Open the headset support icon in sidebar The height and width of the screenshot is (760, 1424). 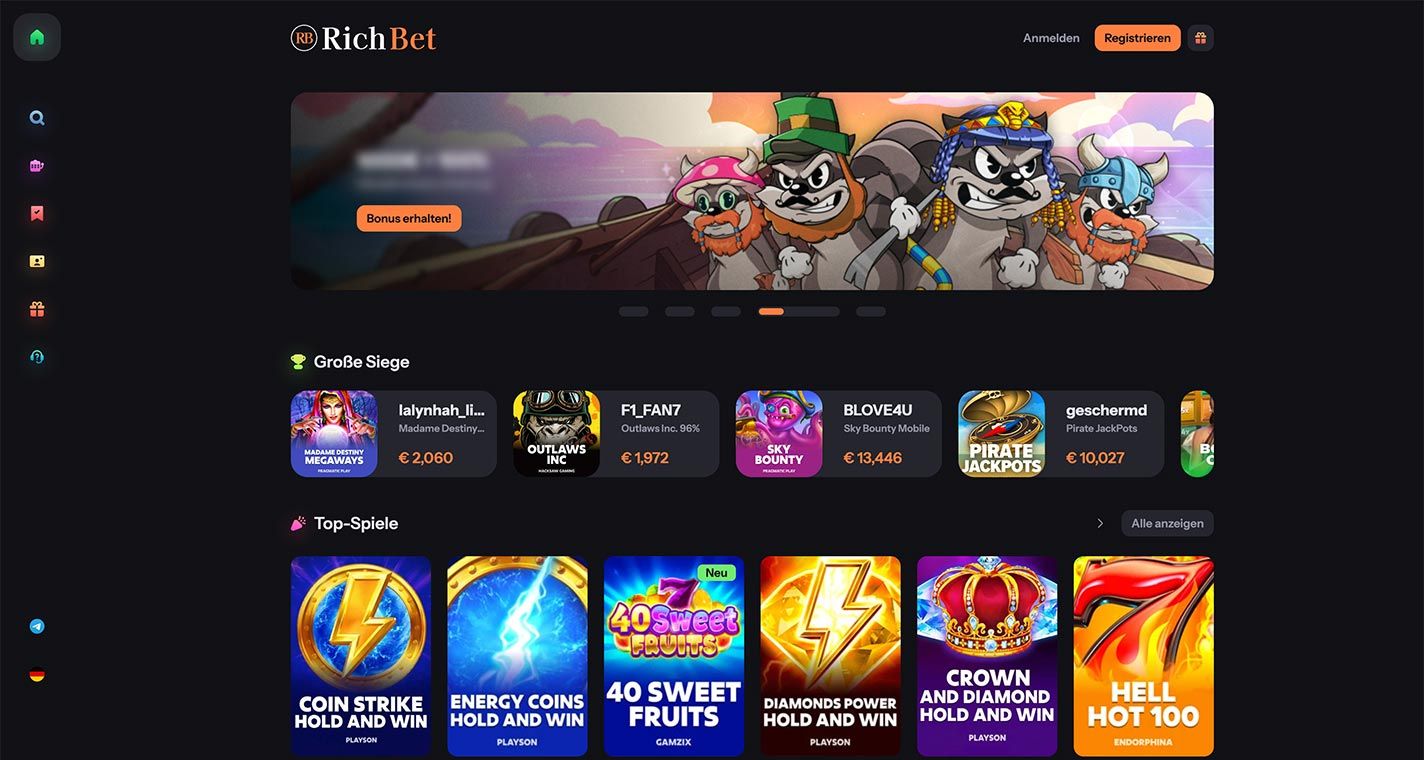(37, 357)
